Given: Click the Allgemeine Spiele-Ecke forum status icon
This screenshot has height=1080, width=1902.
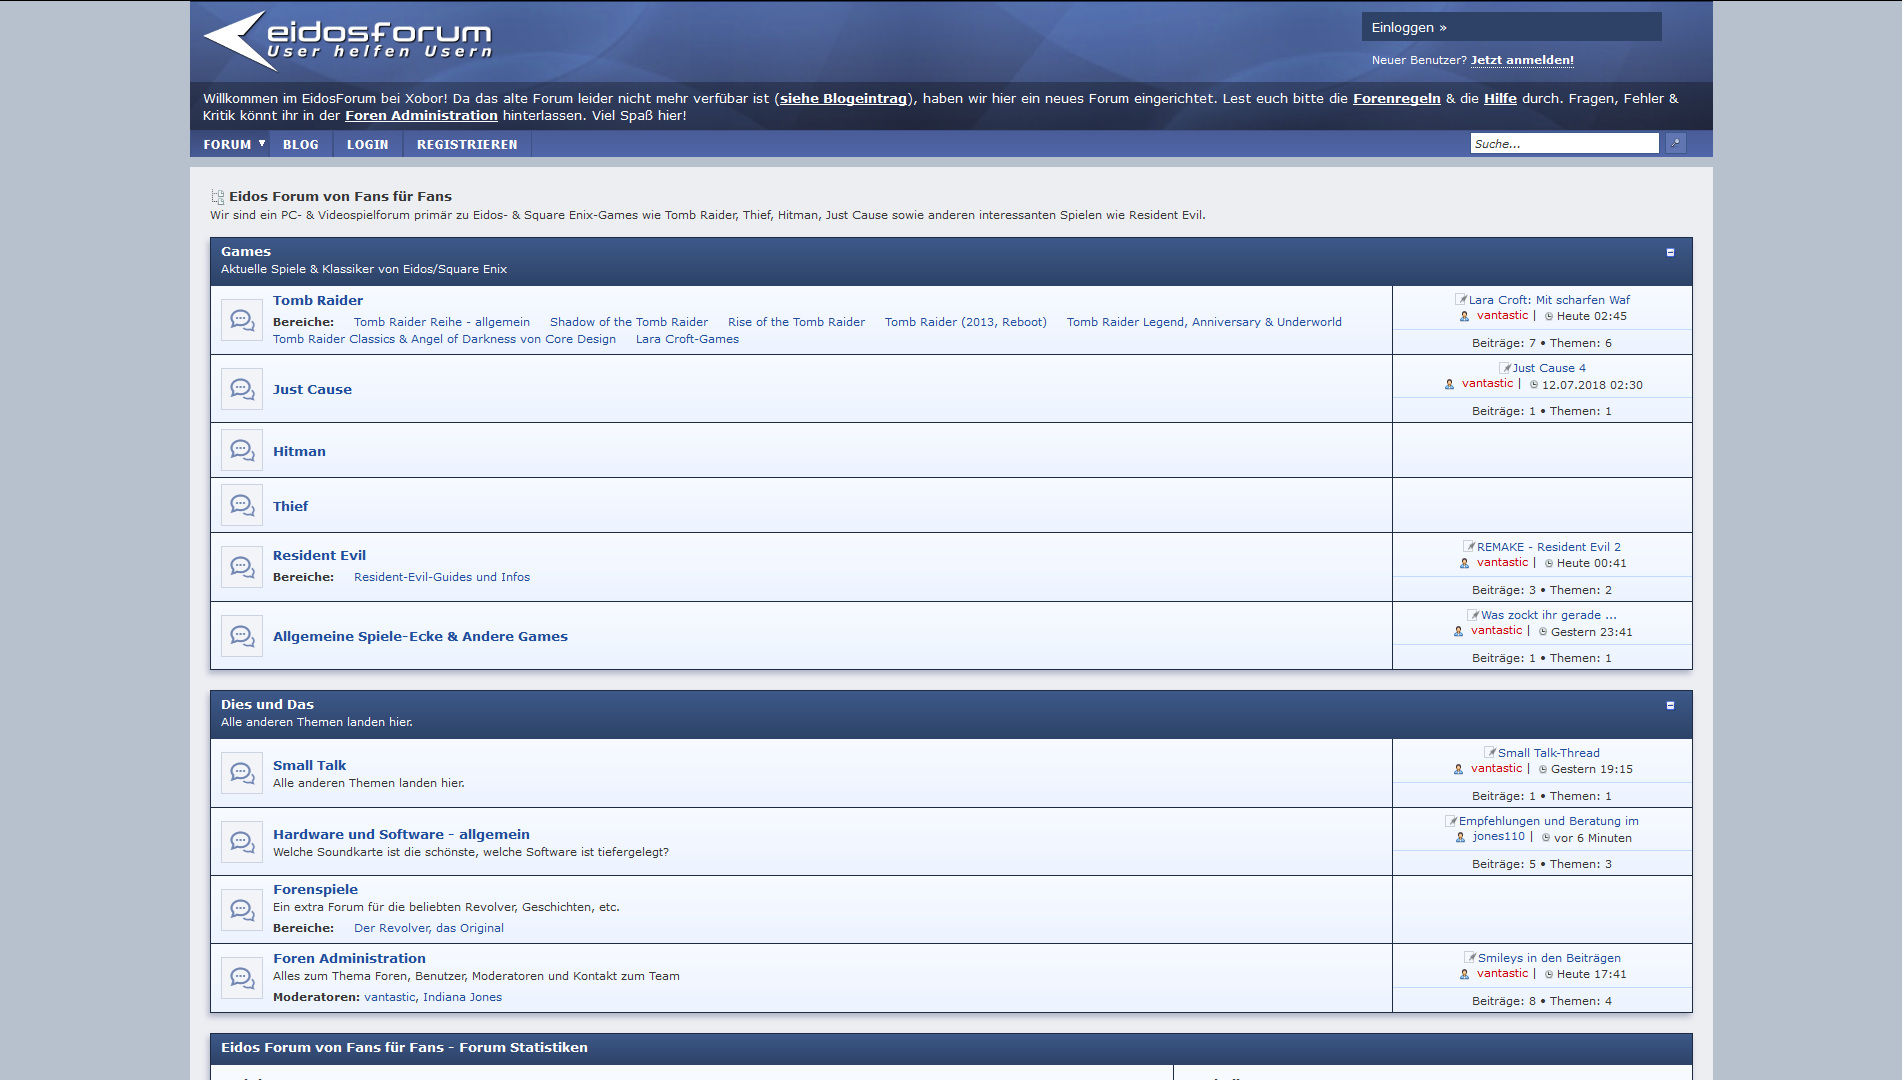Looking at the screenshot, I should [x=242, y=636].
